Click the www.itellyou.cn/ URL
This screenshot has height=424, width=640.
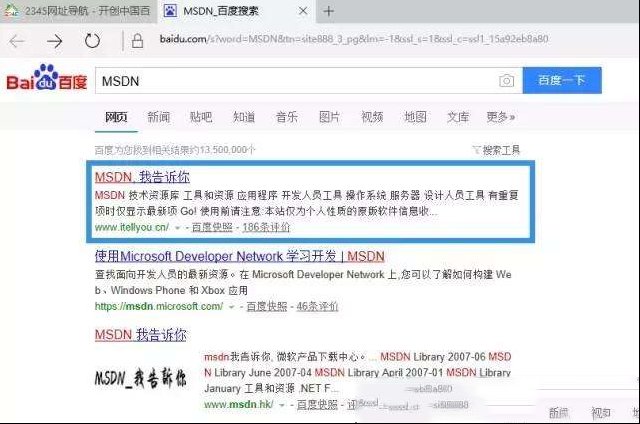click(x=132, y=227)
